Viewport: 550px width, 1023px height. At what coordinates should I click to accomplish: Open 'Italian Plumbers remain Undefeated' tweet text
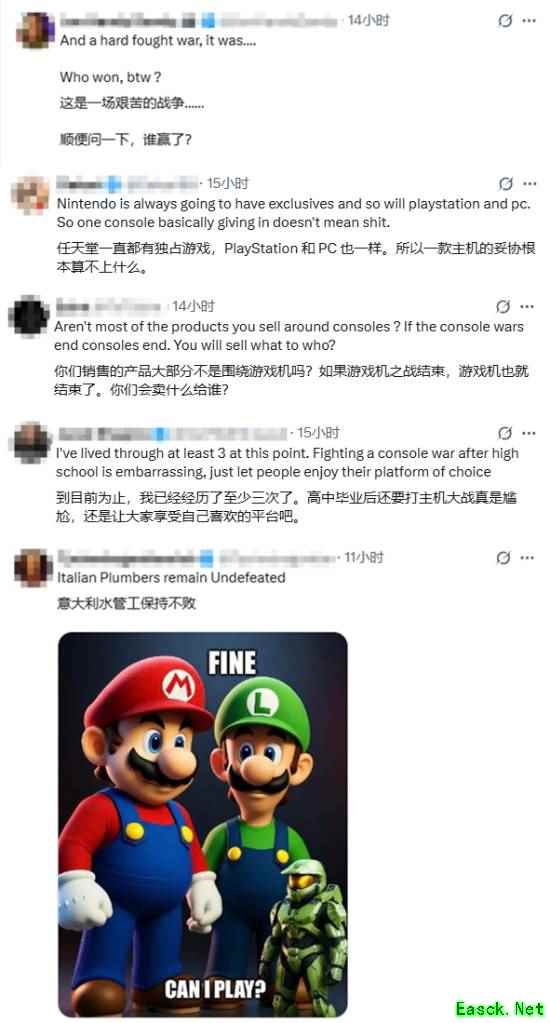[171, 577]
